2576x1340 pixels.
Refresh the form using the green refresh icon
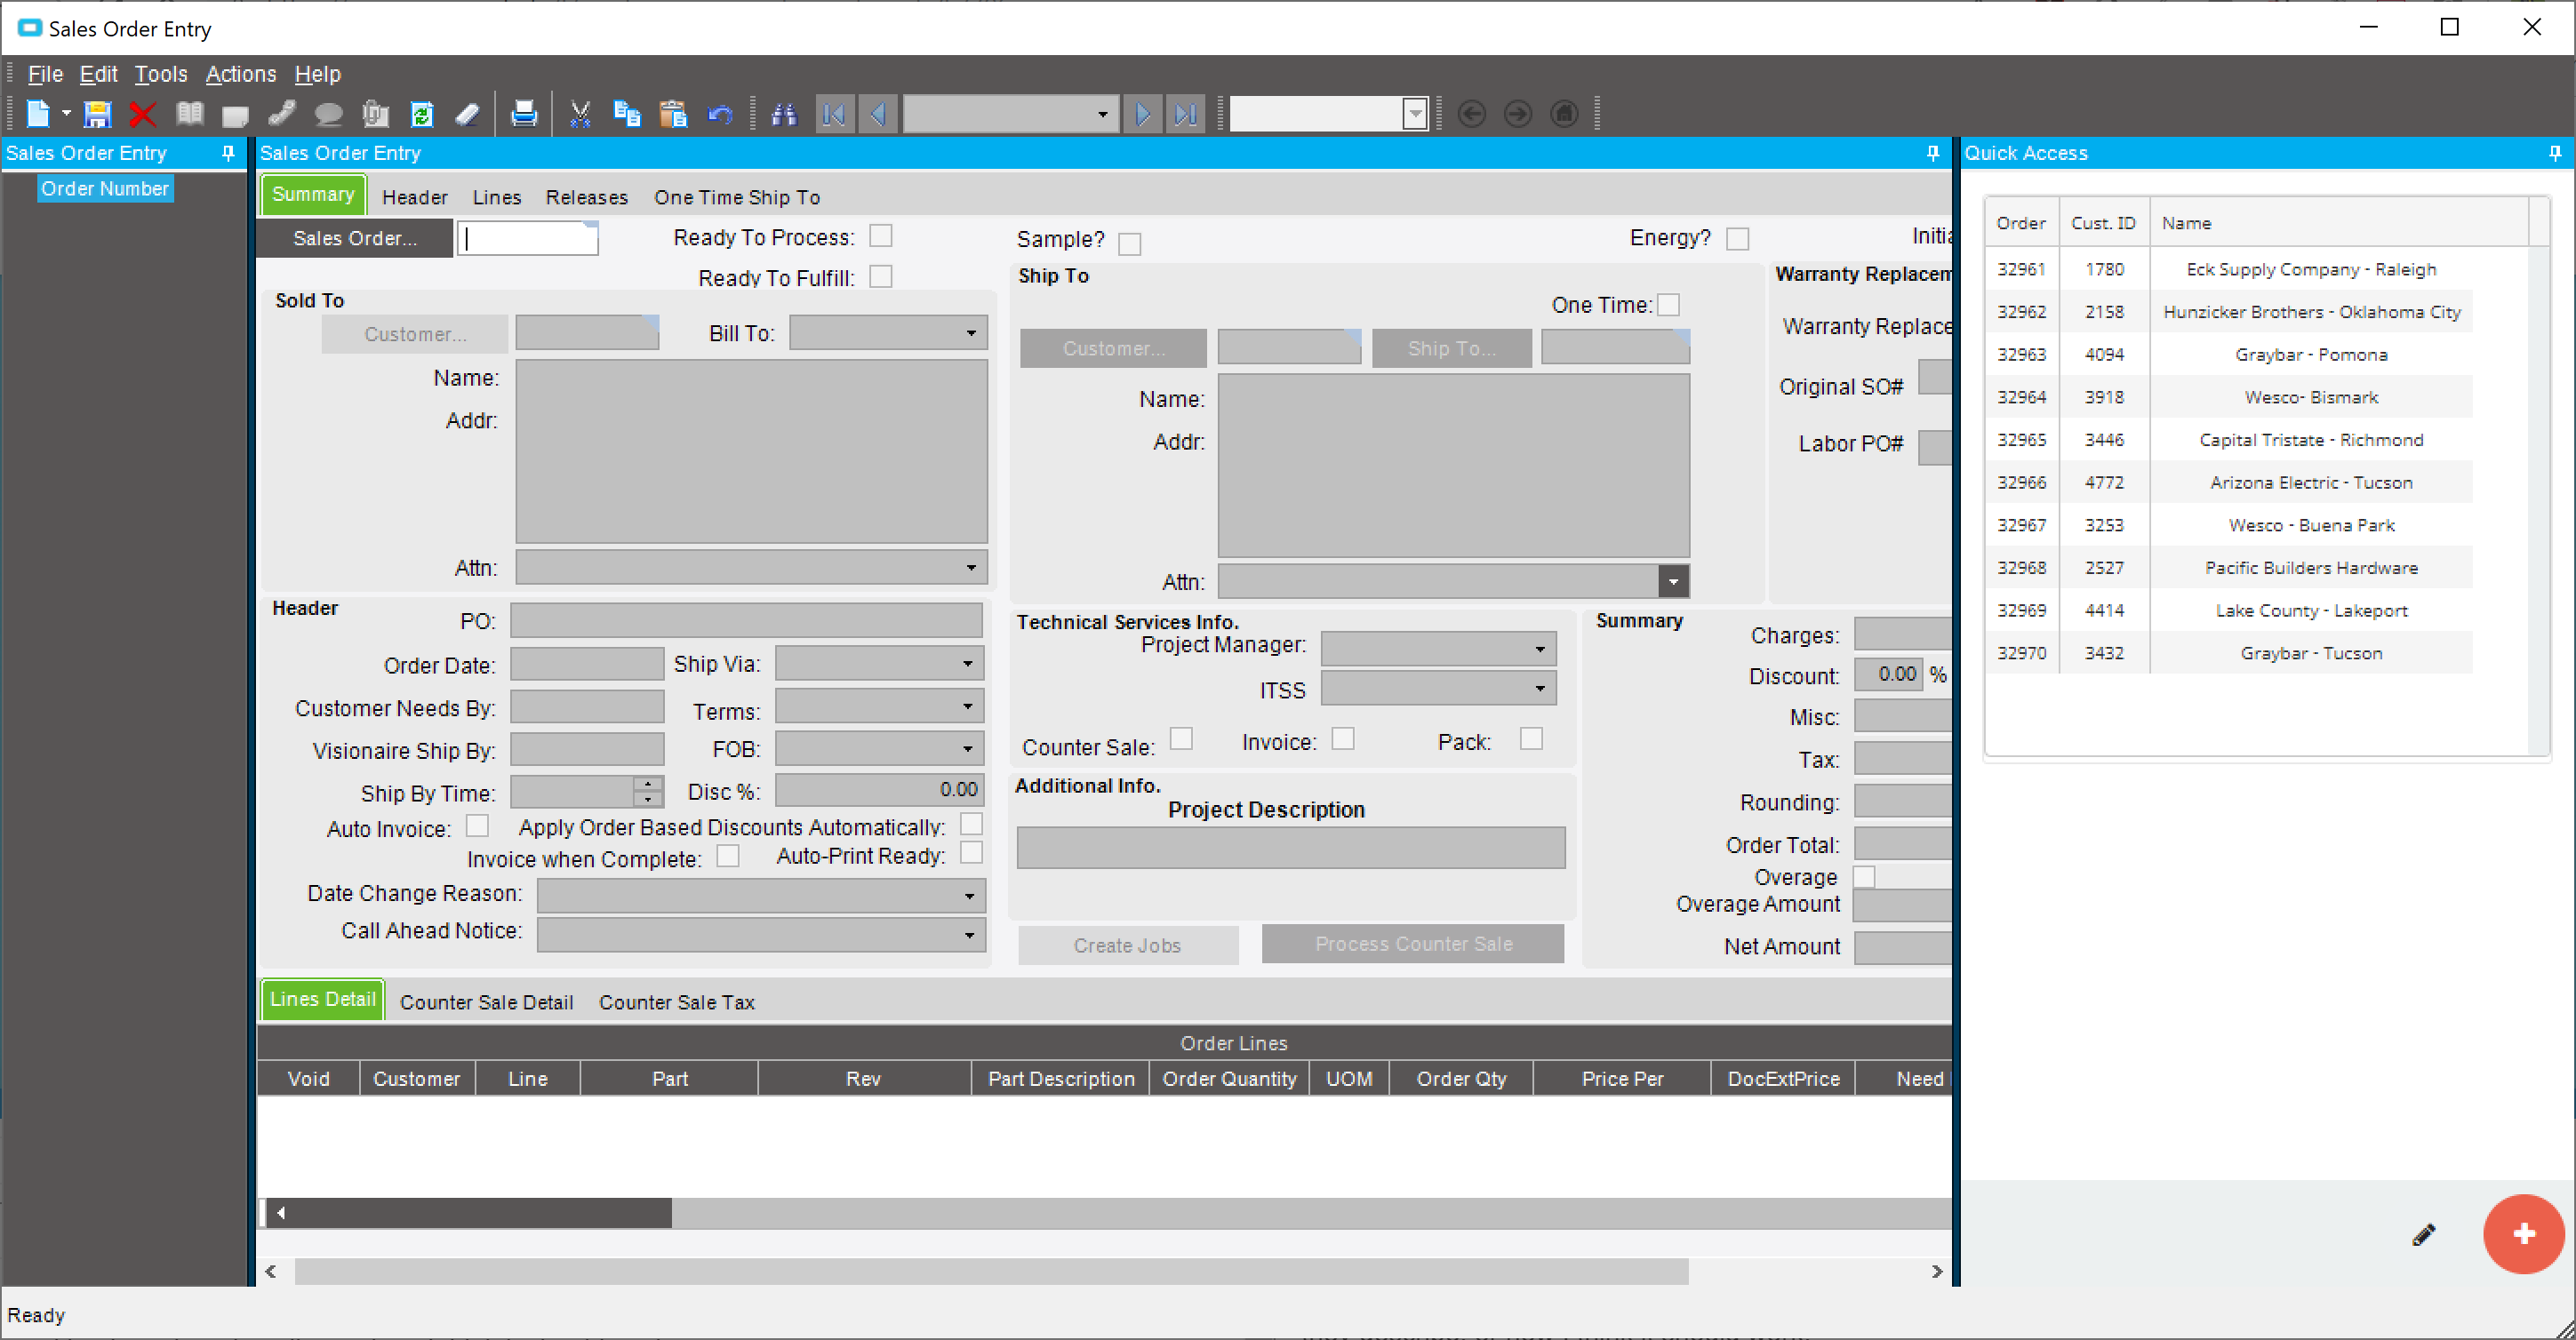[422, 114]
